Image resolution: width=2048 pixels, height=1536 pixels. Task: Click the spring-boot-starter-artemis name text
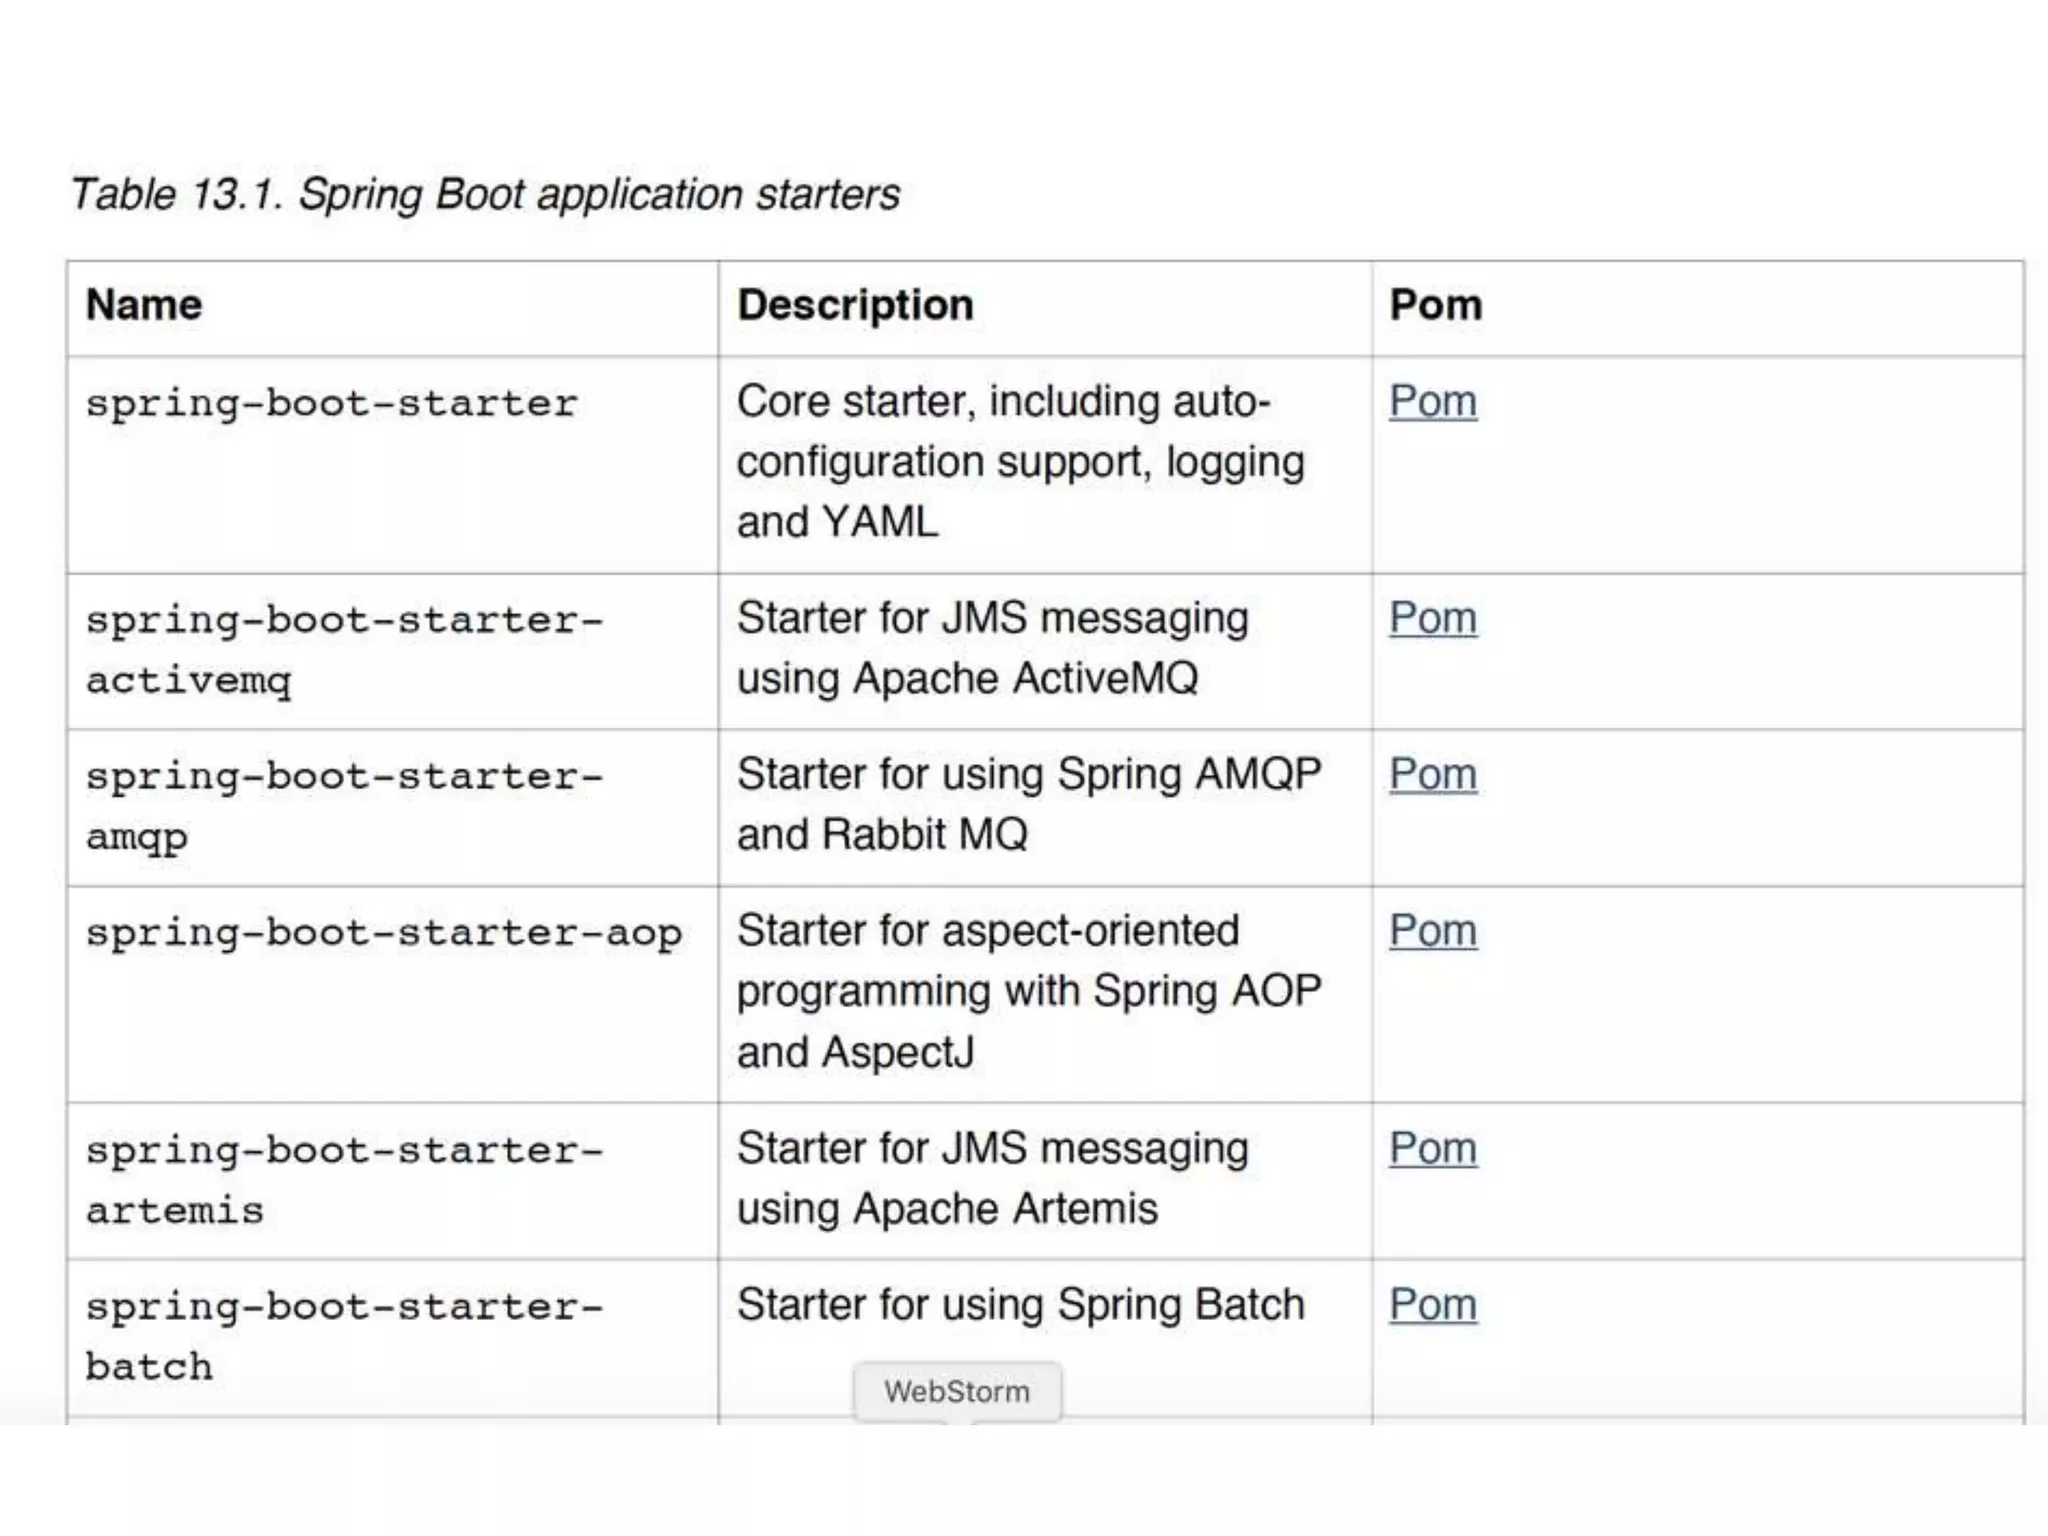click(343, 1180)
